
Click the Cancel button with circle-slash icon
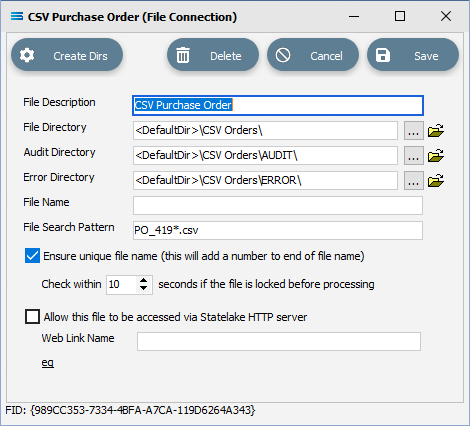pyautogui.click(x=313, y=55)
